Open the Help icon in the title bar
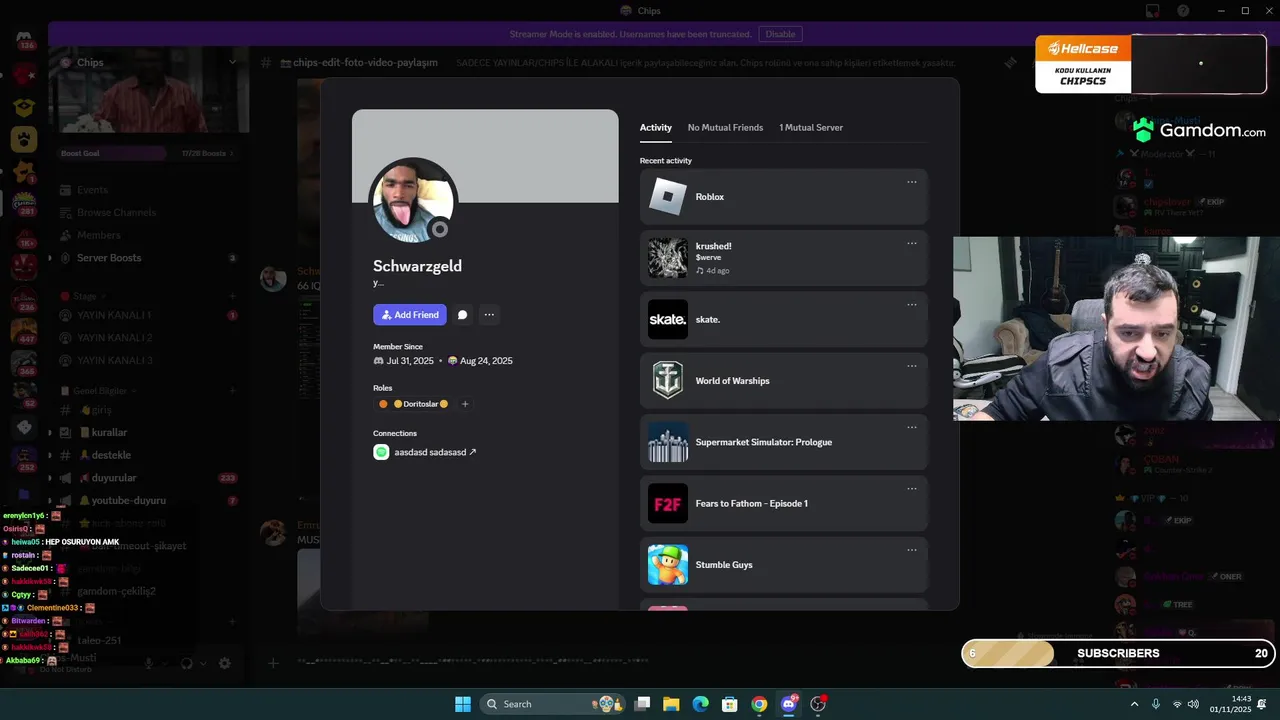 (x=1183, y=11)
